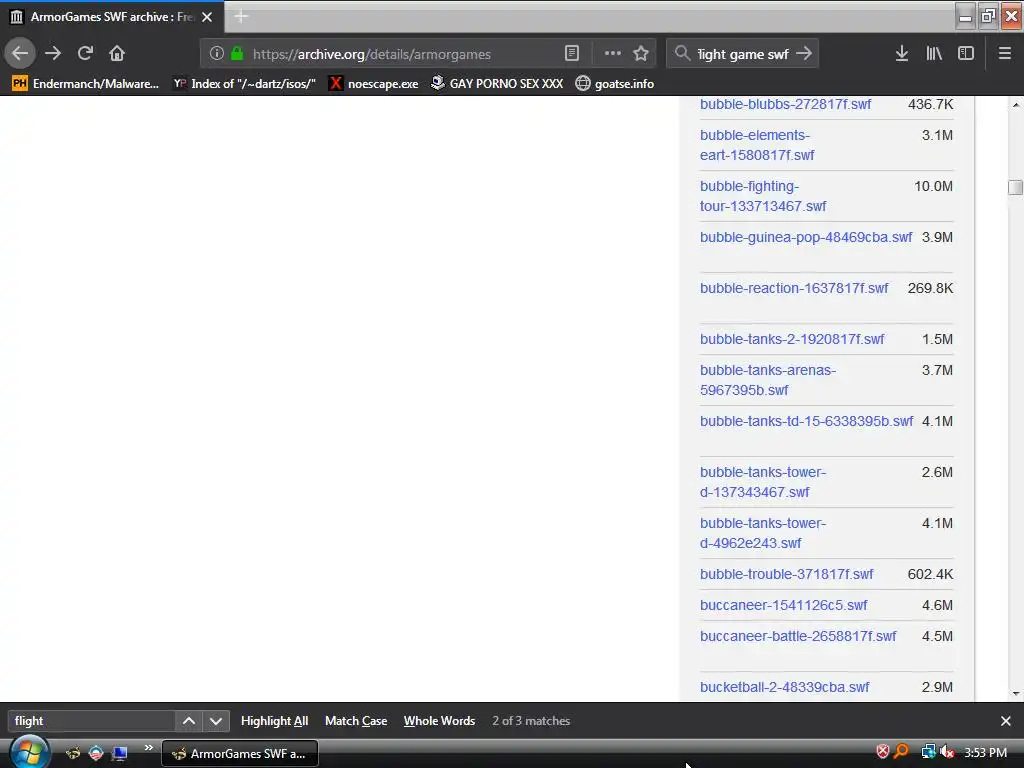Reload the current page
This screenshot has width=1024, height=768.
85,54
